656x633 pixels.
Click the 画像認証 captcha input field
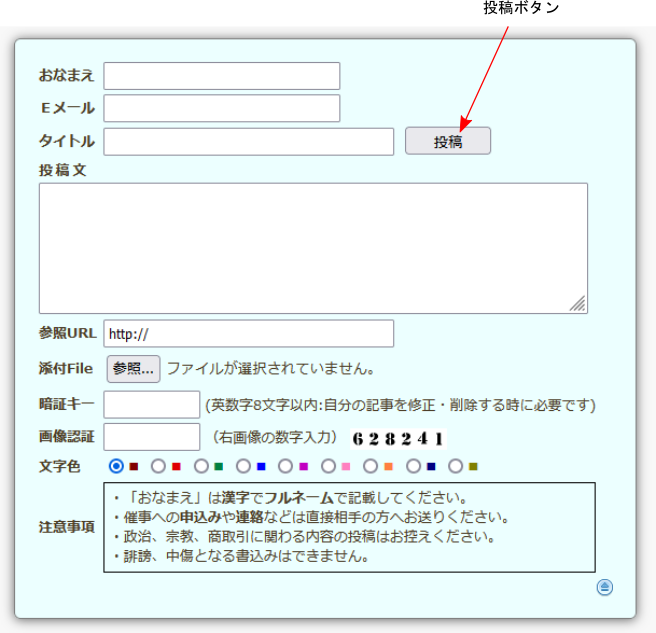click(152, 437)
